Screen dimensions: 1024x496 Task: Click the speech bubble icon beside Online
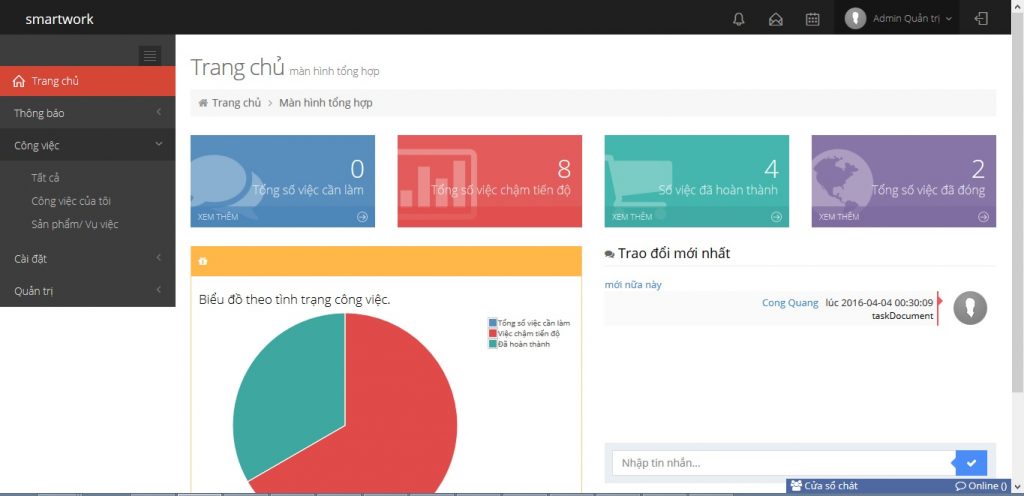point(961,486)
